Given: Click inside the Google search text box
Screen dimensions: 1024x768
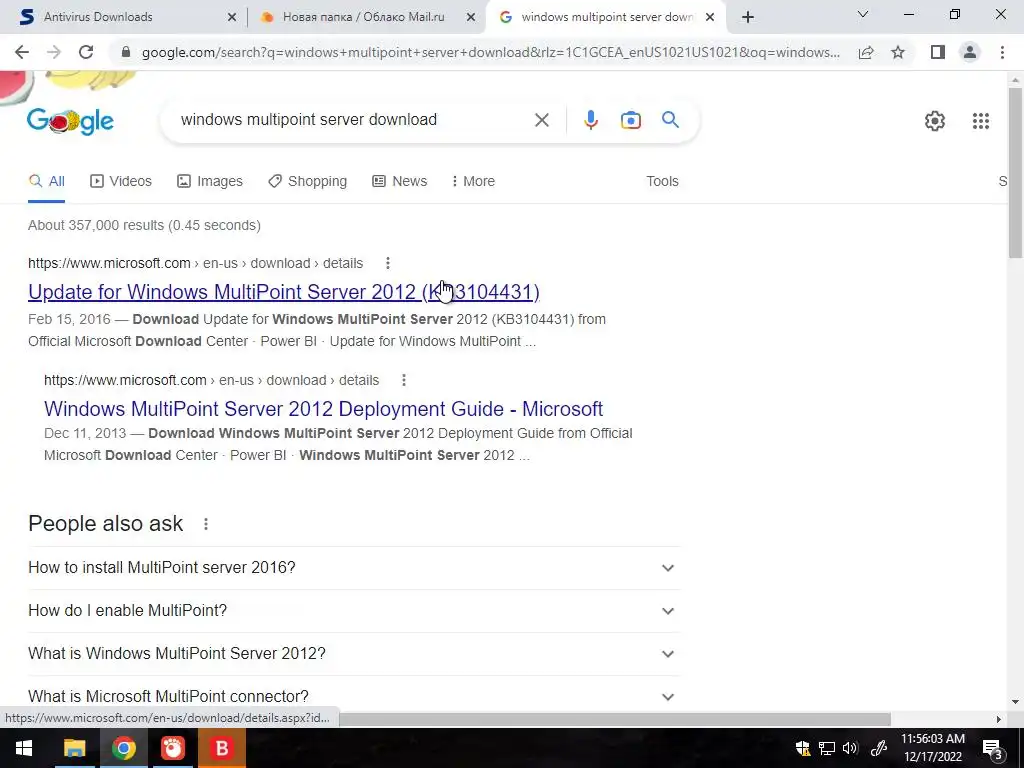Looking at the screenshot, I should [353, 120].
